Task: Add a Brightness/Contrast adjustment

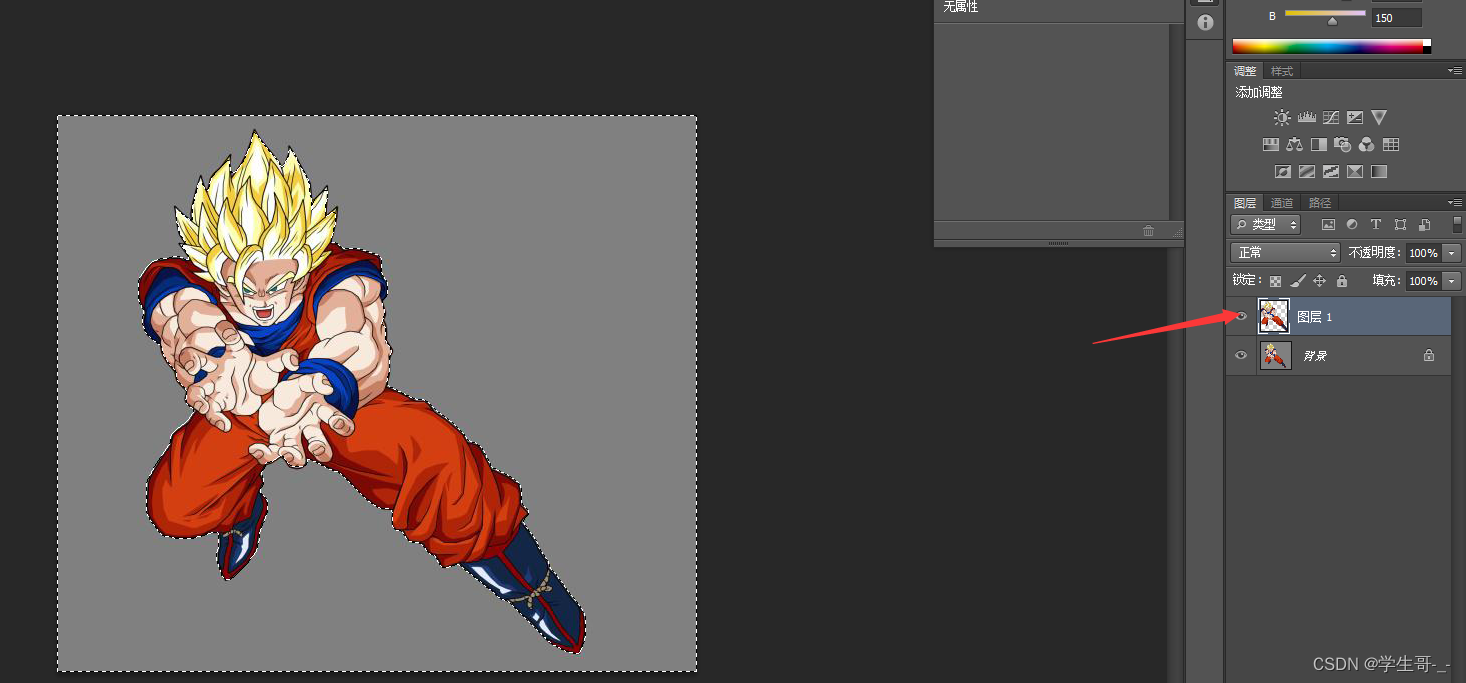Action: (x=1282, y=117)
